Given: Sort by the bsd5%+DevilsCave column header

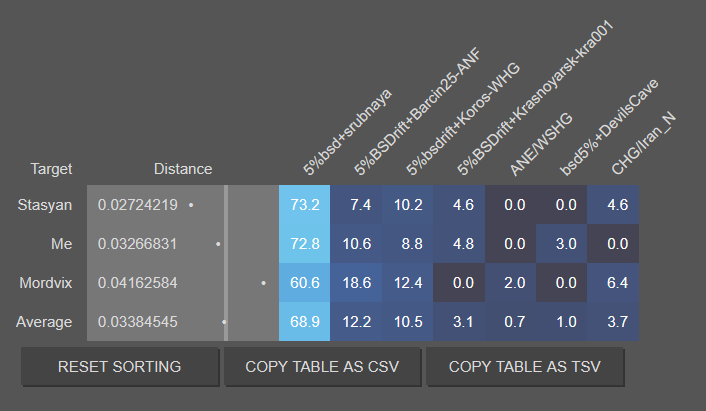Looking at the screenshot, I should pos(609,127).
